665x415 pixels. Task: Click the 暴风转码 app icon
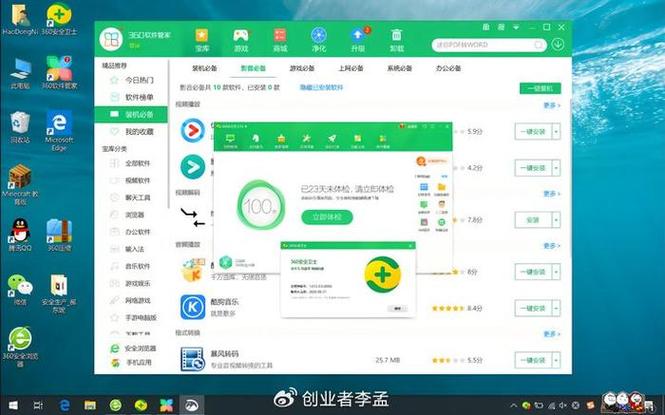[193, 359]
